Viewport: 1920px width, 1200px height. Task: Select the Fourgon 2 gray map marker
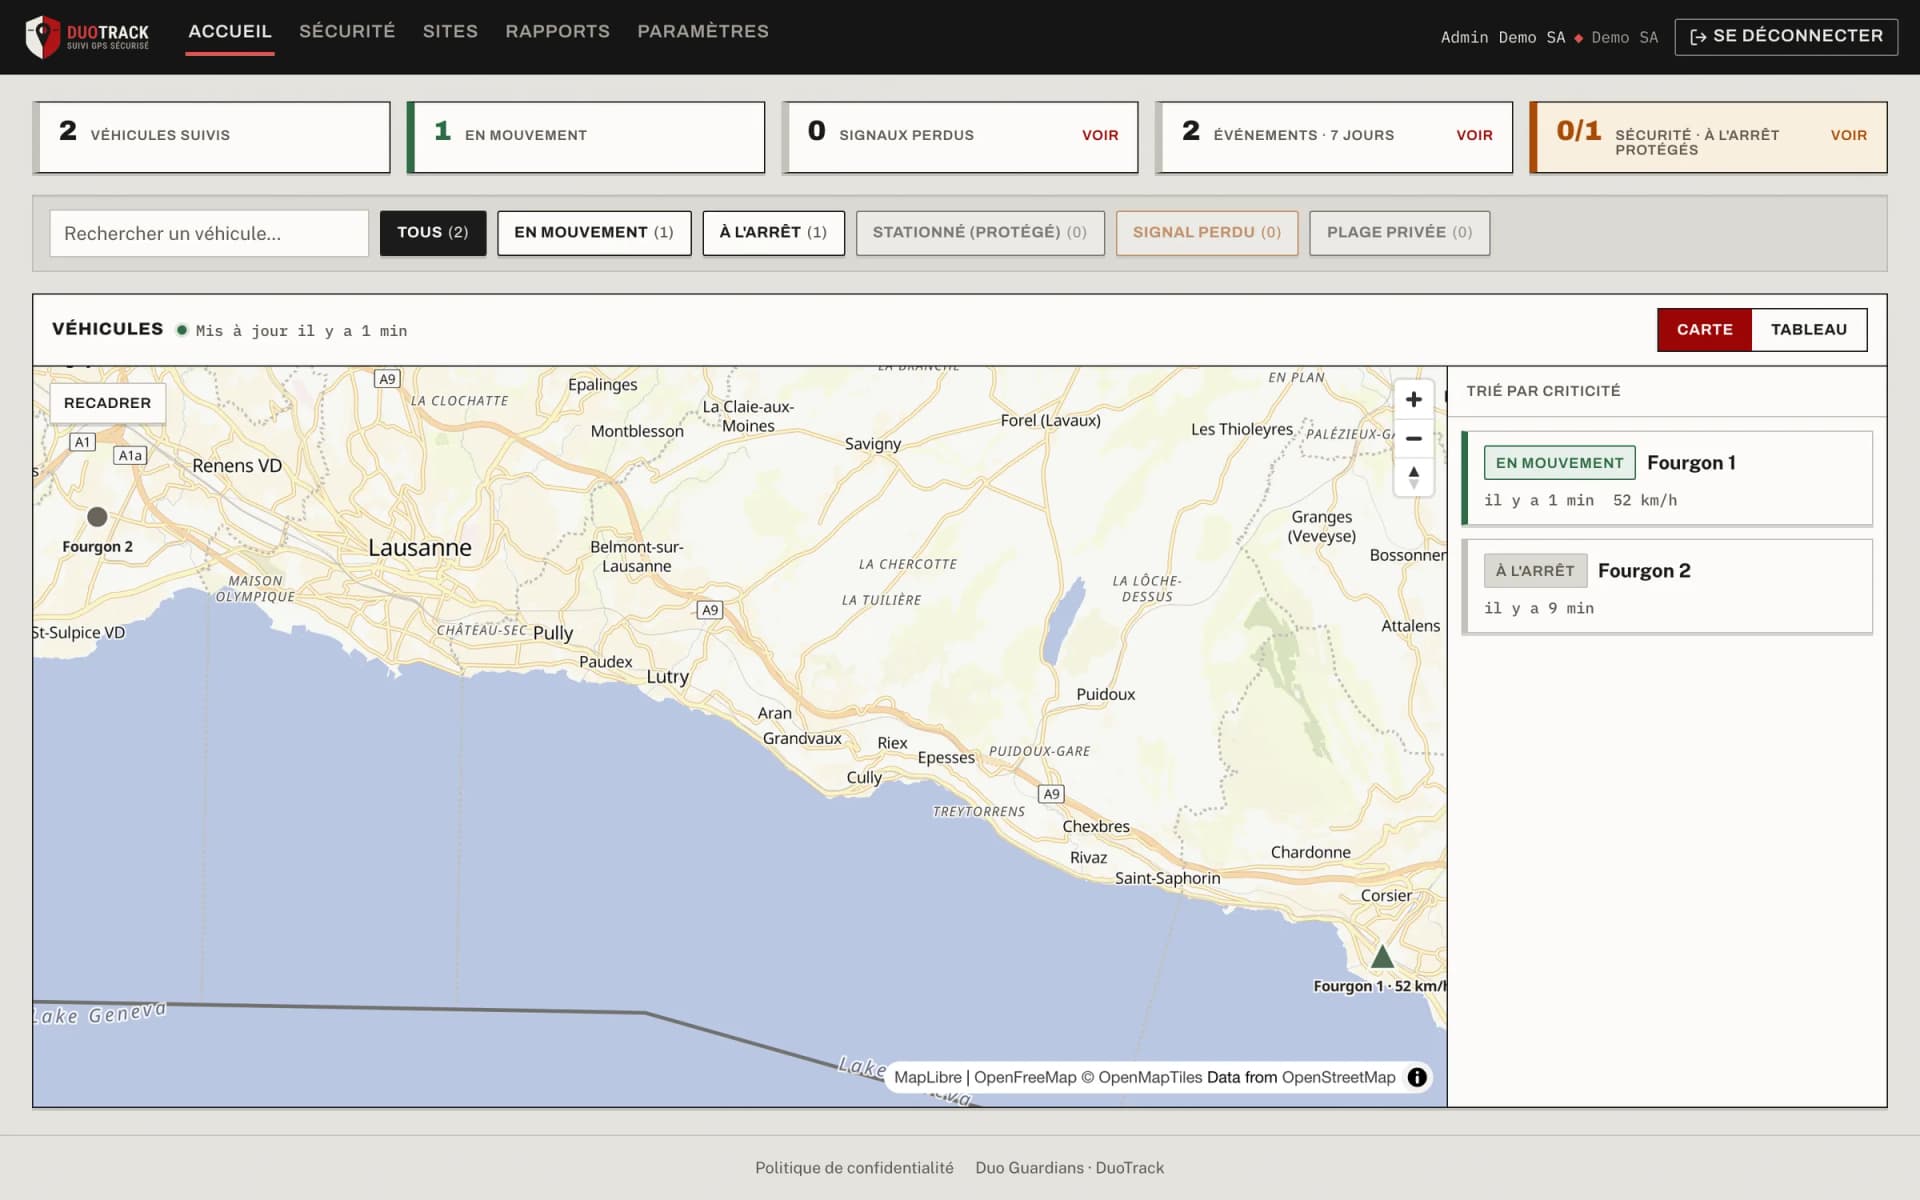97,517
